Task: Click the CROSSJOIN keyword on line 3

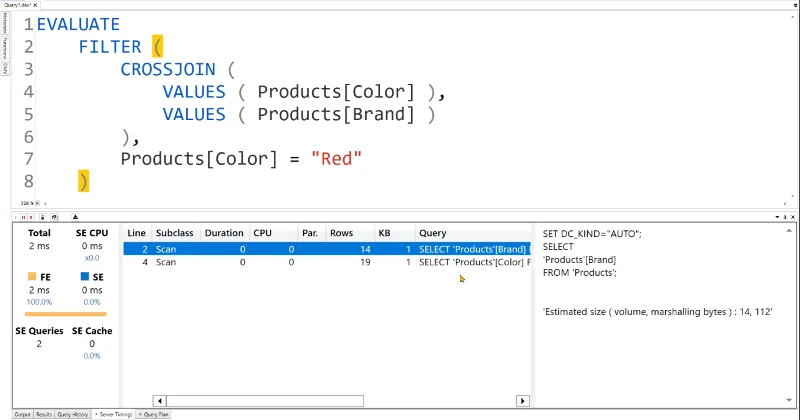Action: pos(168,69)
